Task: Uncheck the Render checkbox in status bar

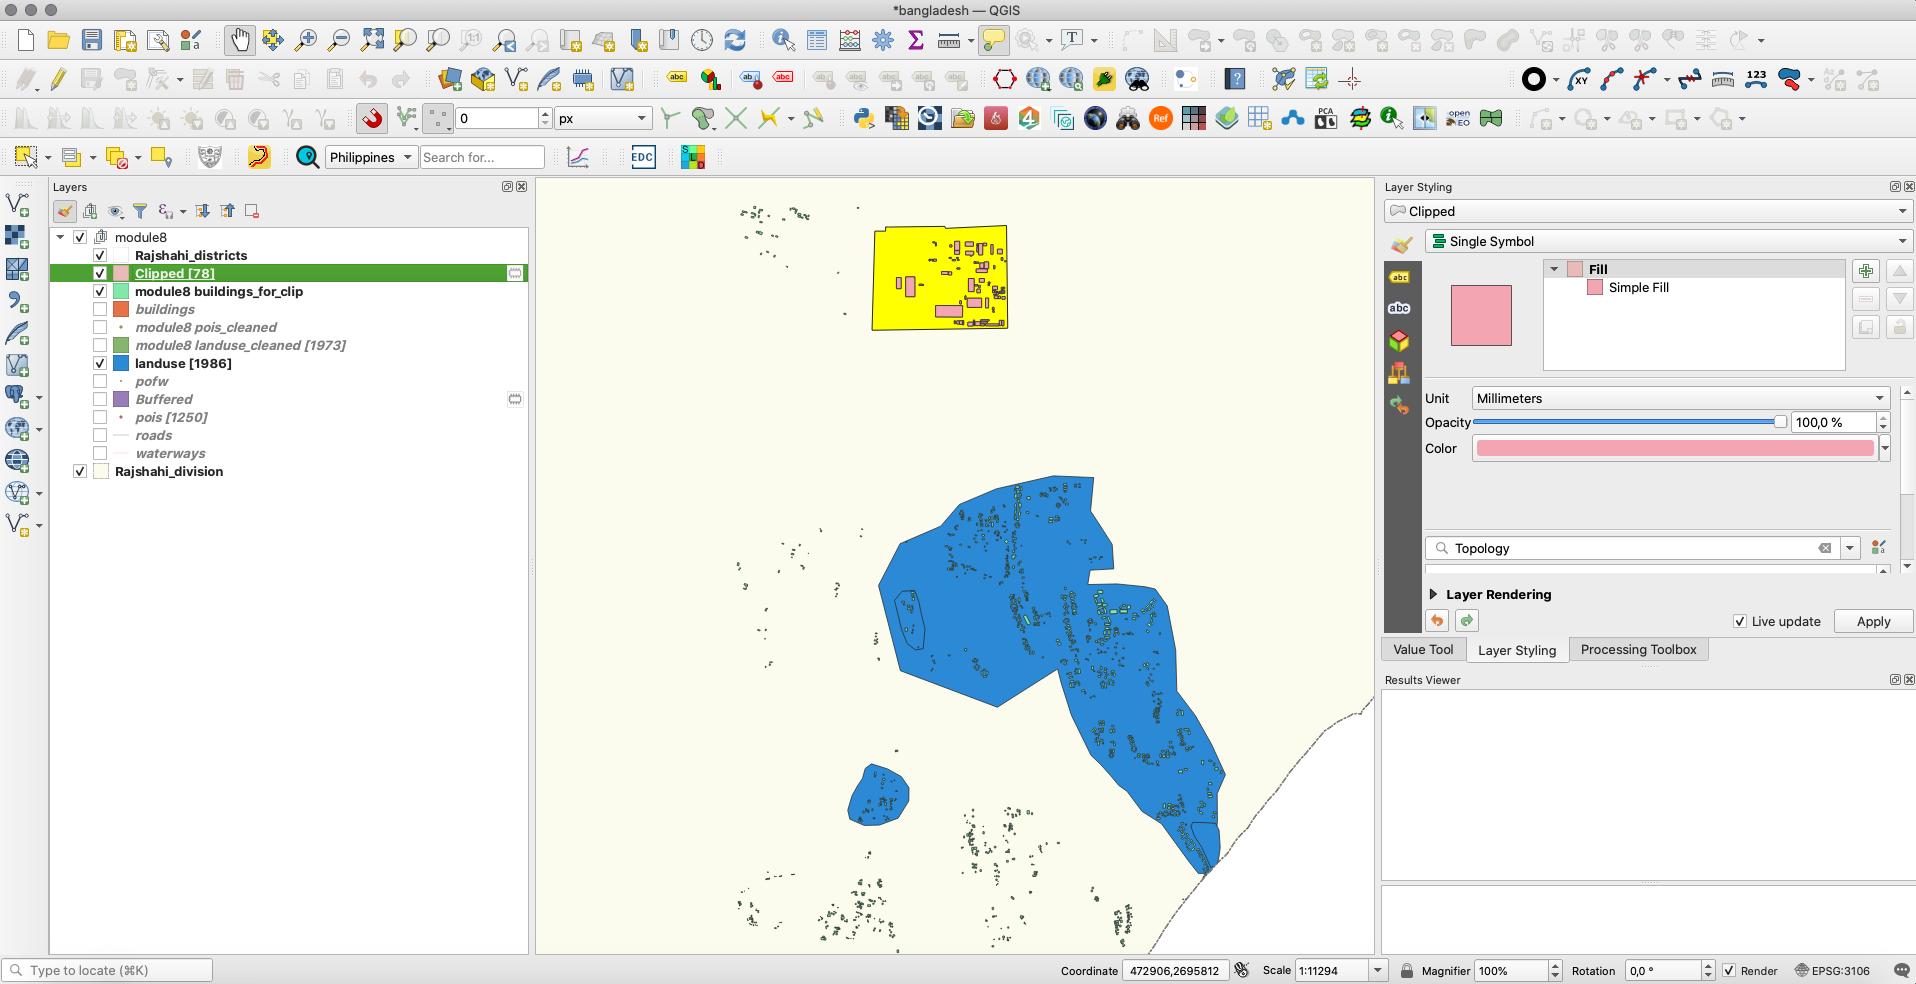Action: click(x=1729, y=970)
